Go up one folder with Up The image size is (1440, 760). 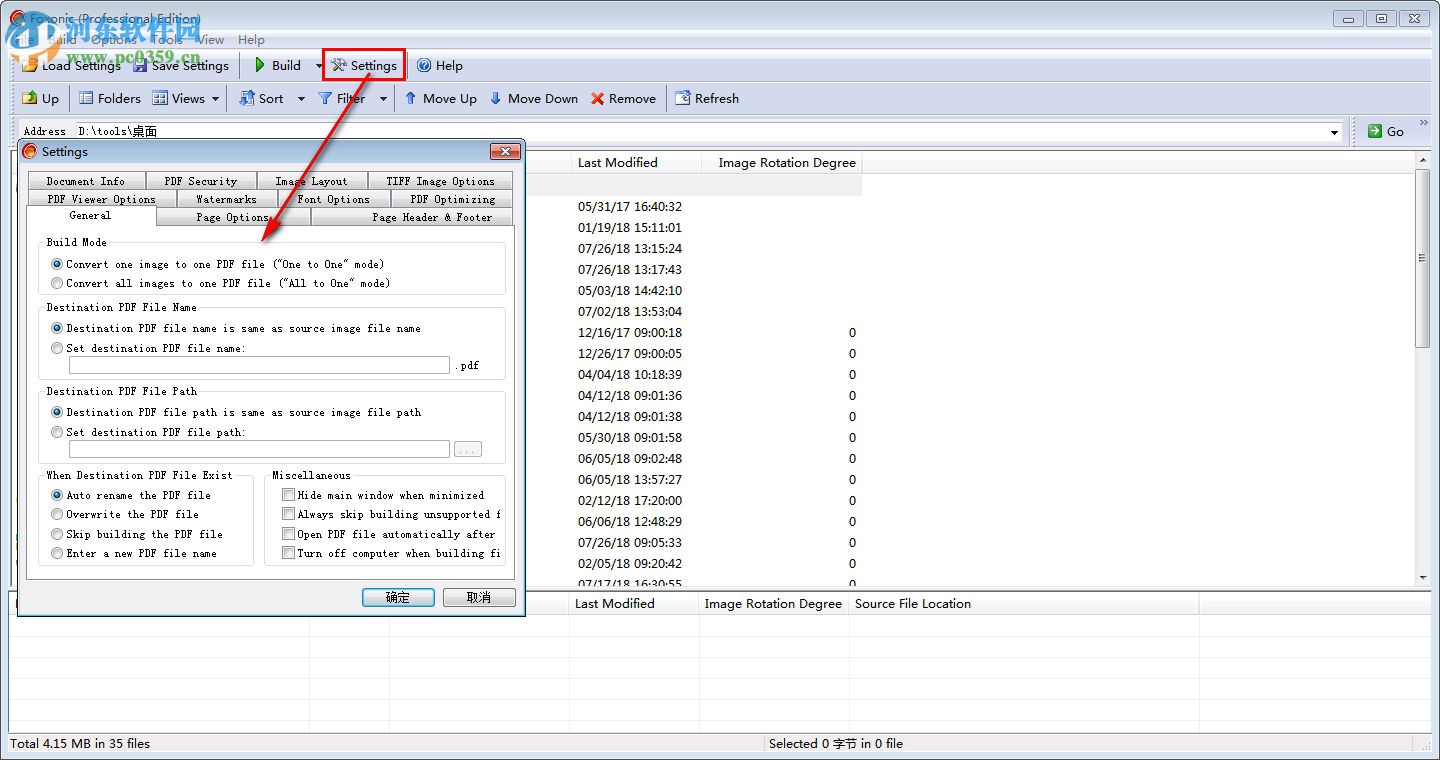[41, 98]
